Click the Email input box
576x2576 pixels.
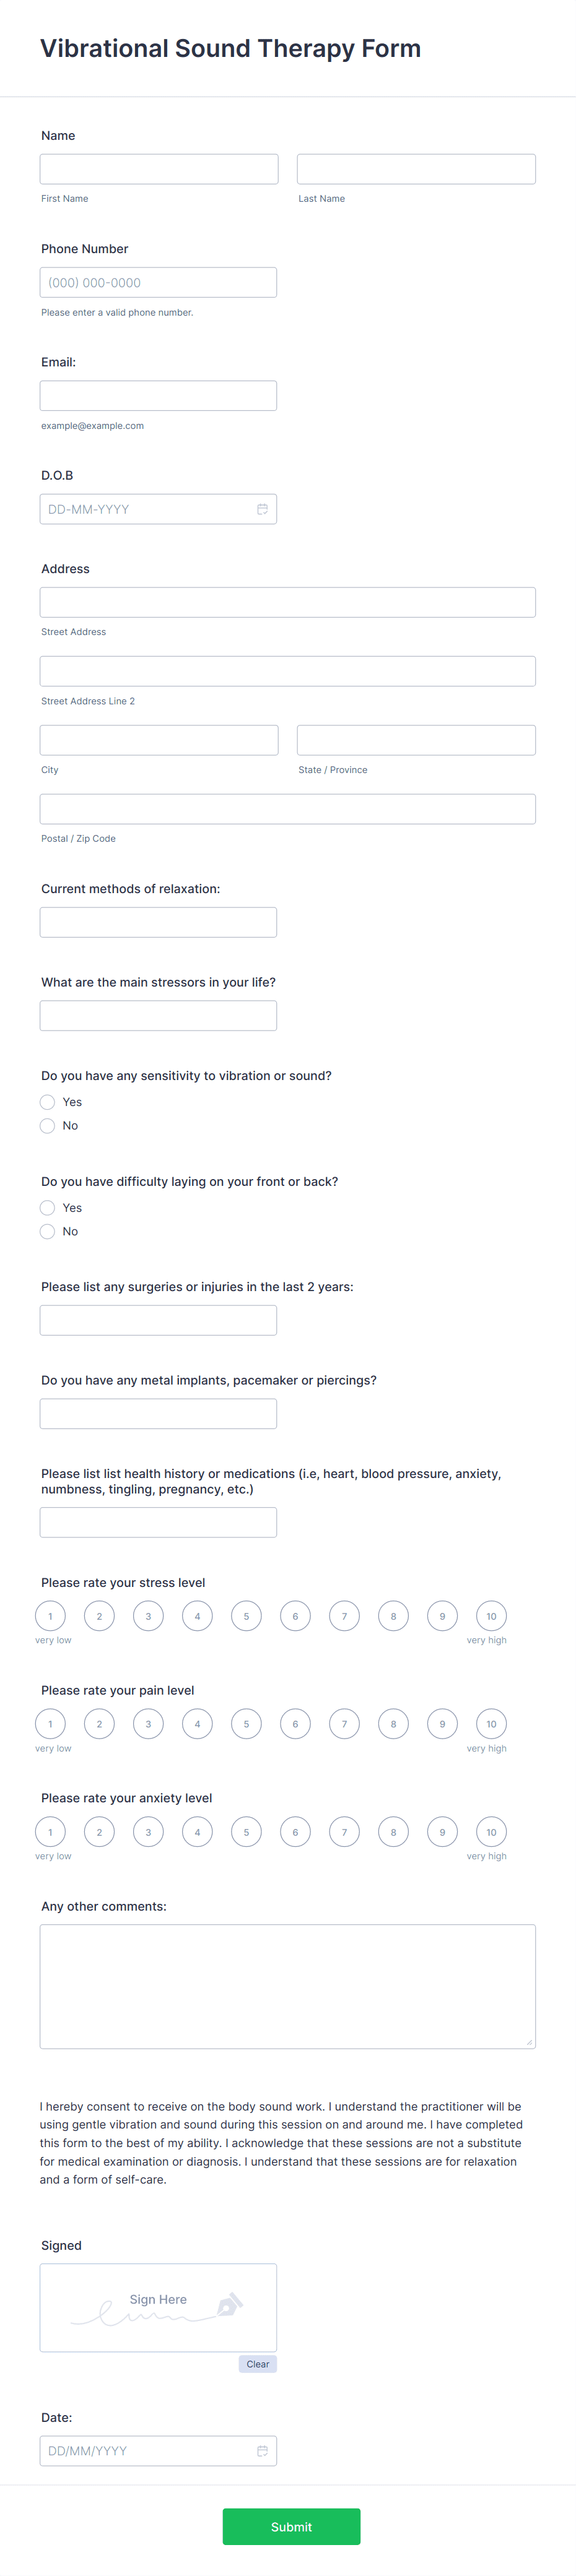click(158, 395)
